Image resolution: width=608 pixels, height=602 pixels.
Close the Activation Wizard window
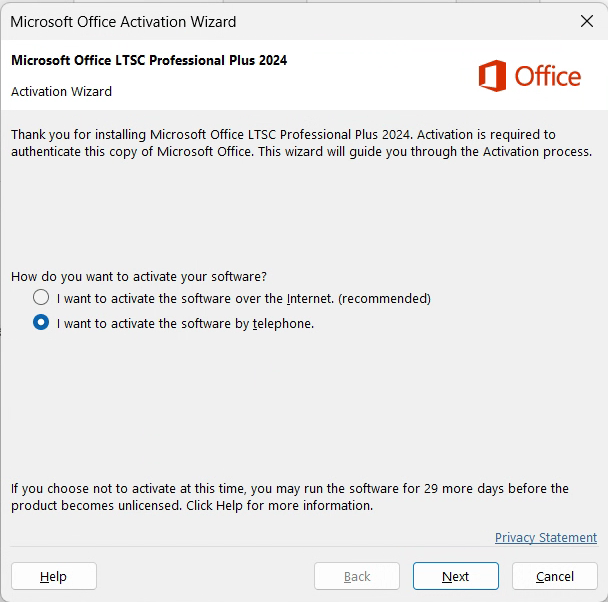pyautogui.click(x=586, y=20)
